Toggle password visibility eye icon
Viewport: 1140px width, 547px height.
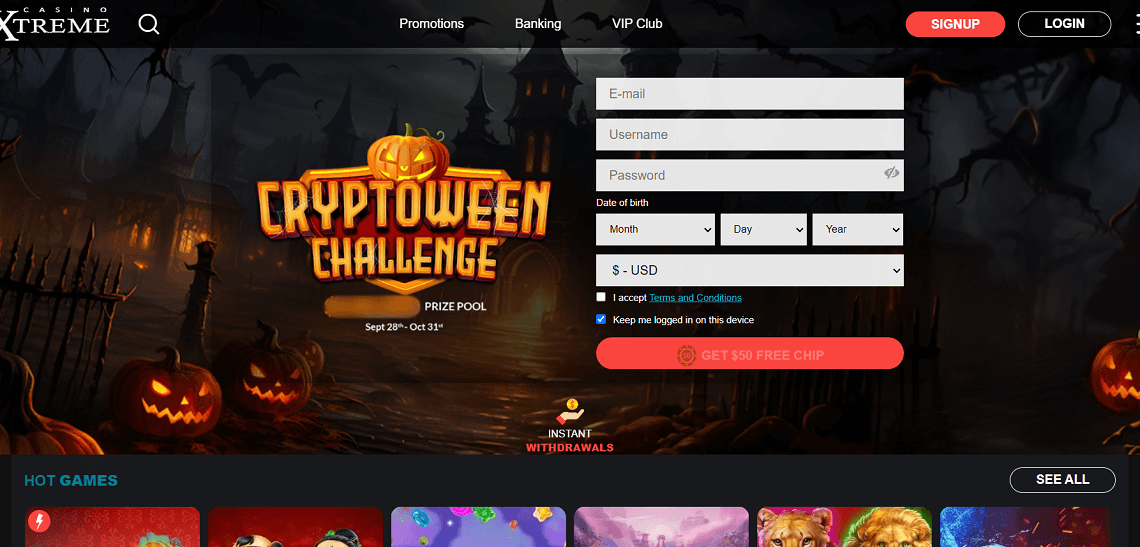click(891, 173)
